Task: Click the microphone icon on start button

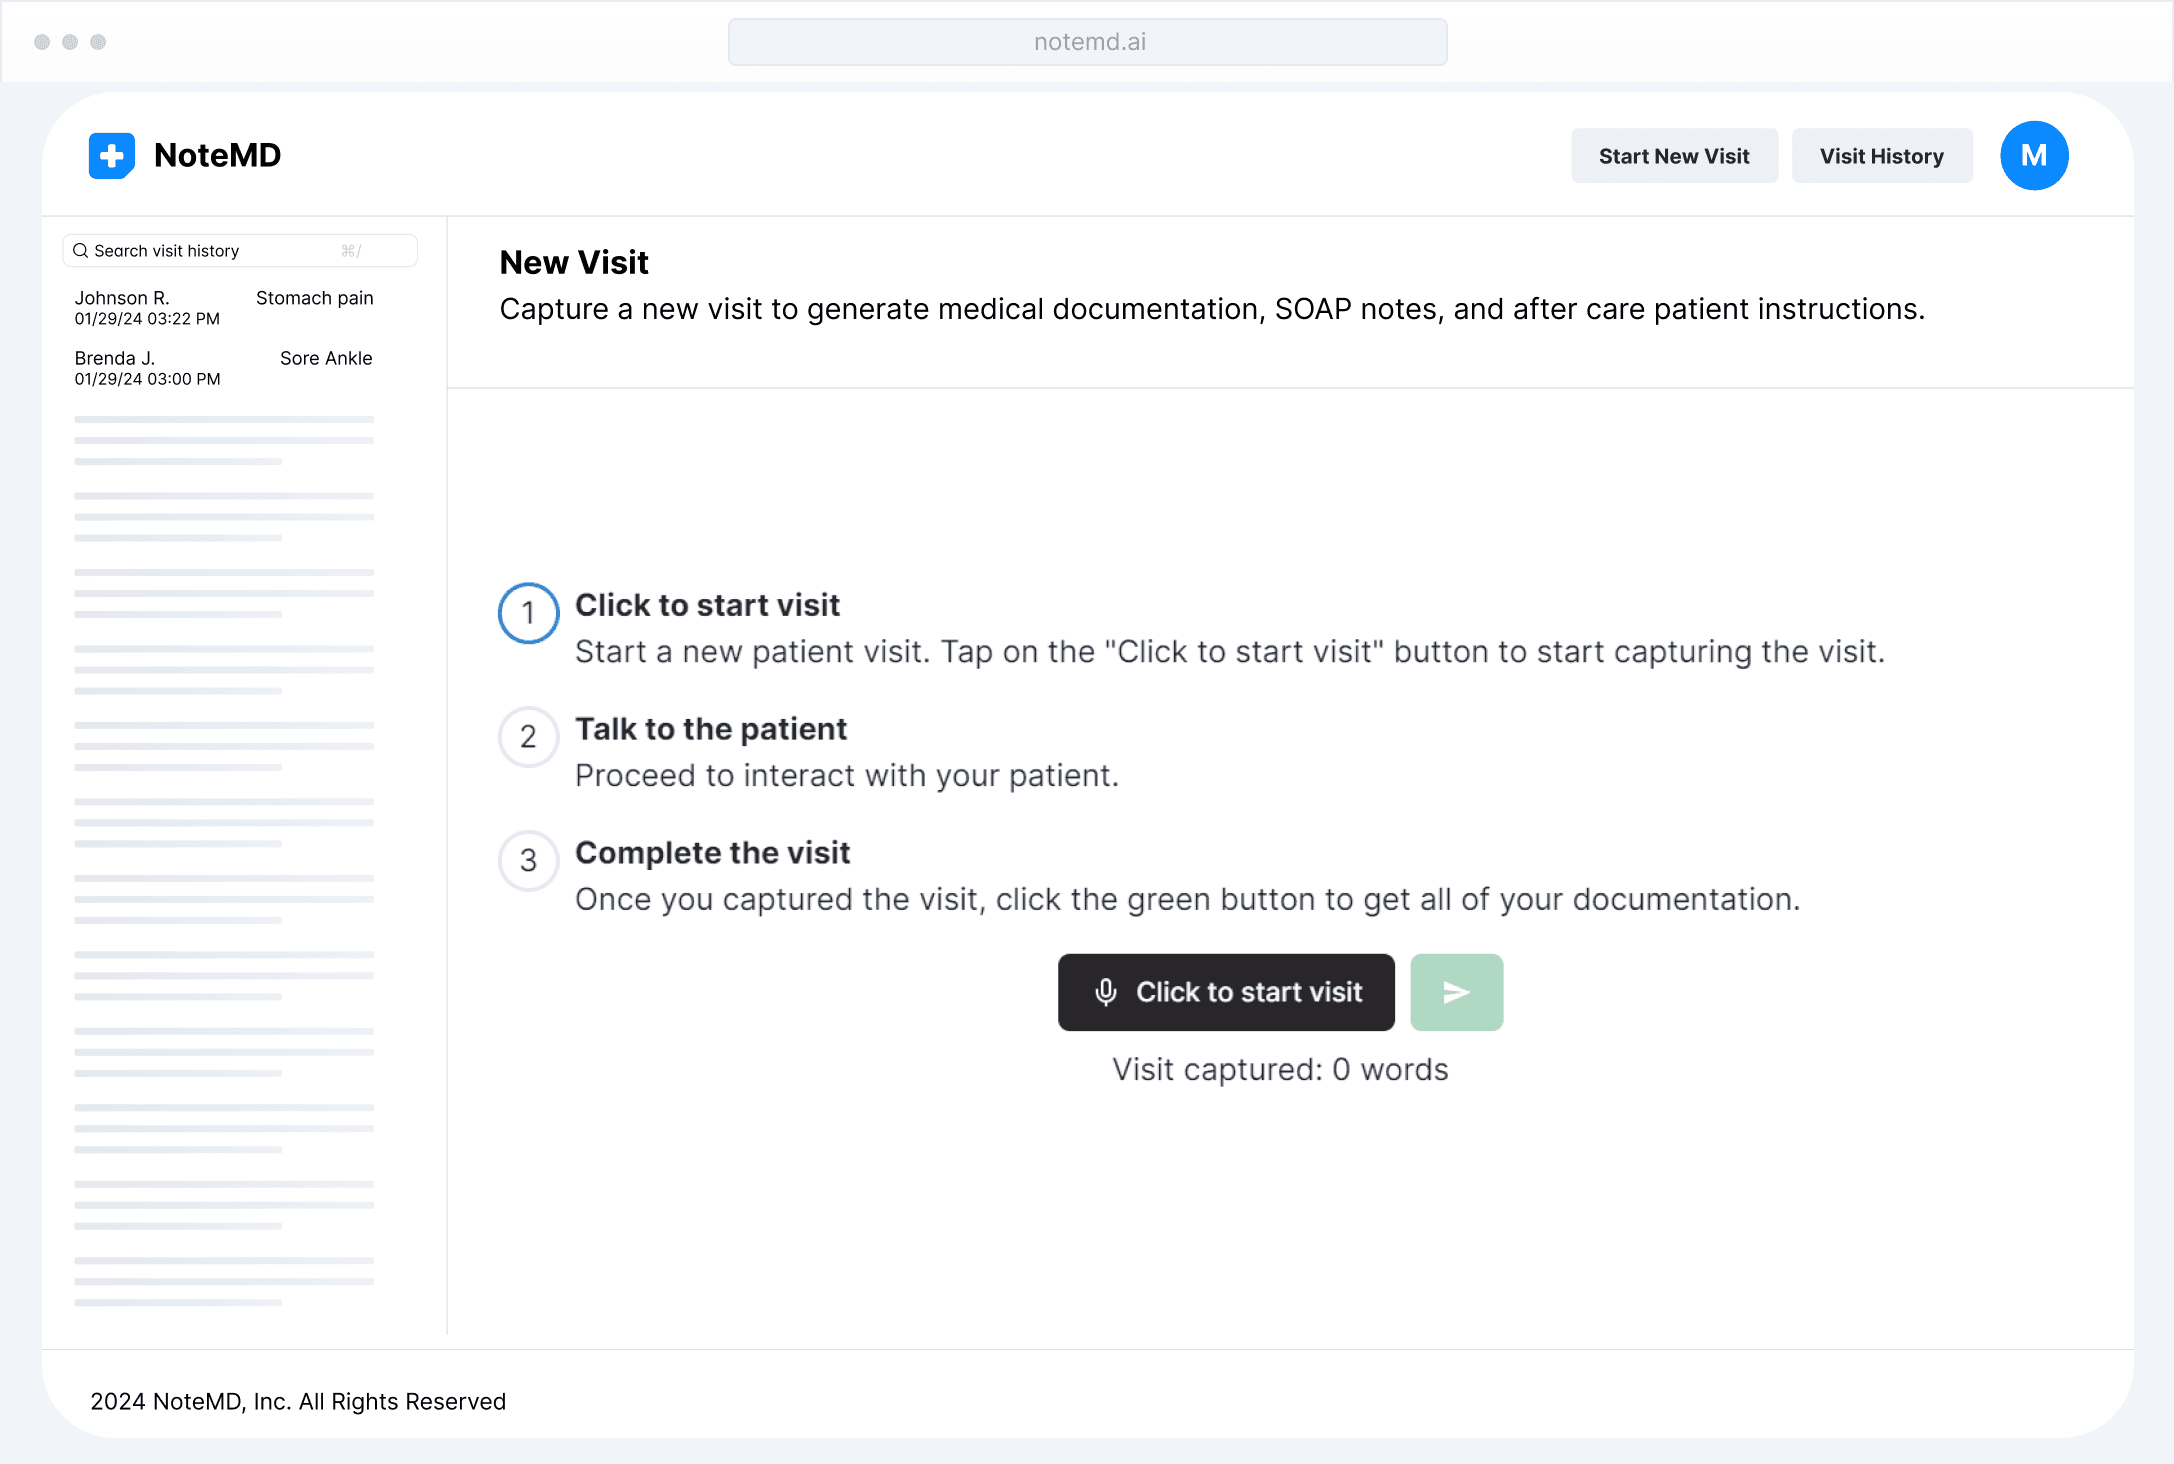Action: pos(1105,992)
